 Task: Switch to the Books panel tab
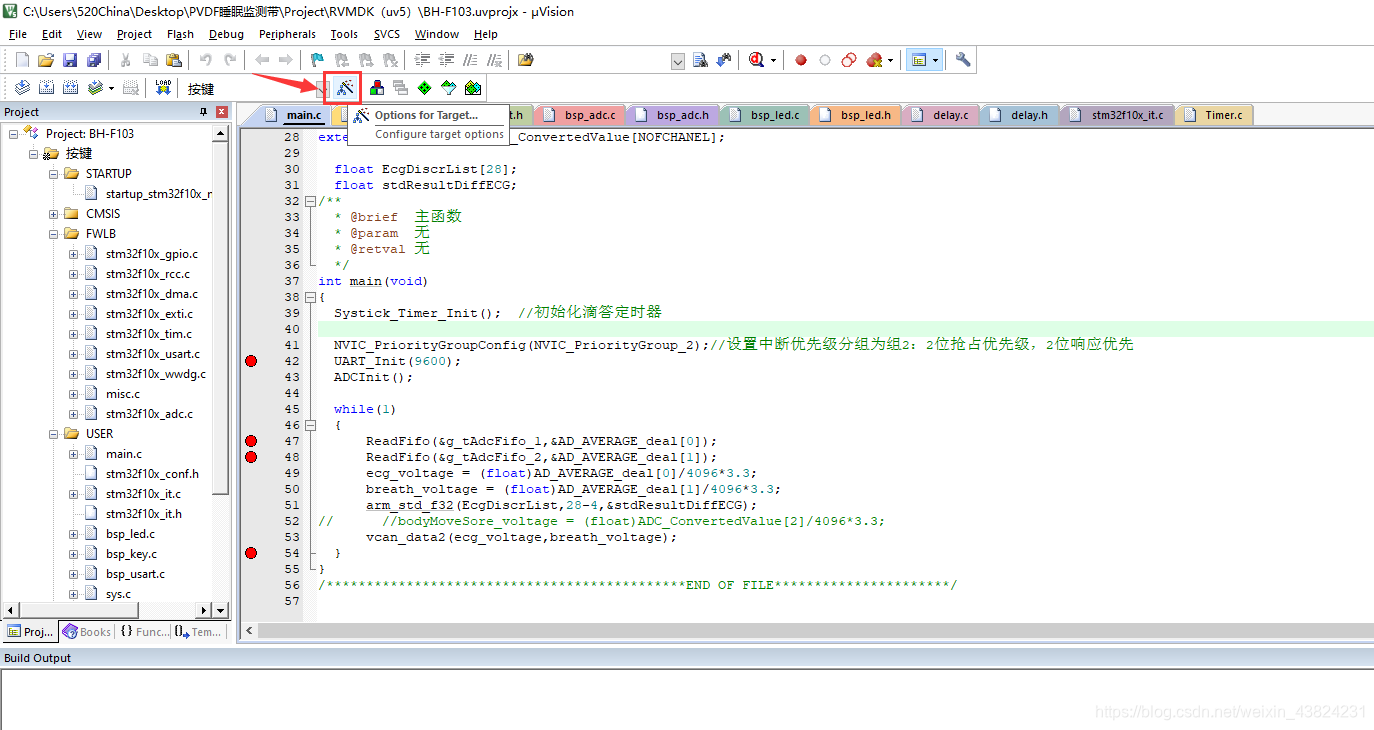pyautogui.click(x=87, y=632)
